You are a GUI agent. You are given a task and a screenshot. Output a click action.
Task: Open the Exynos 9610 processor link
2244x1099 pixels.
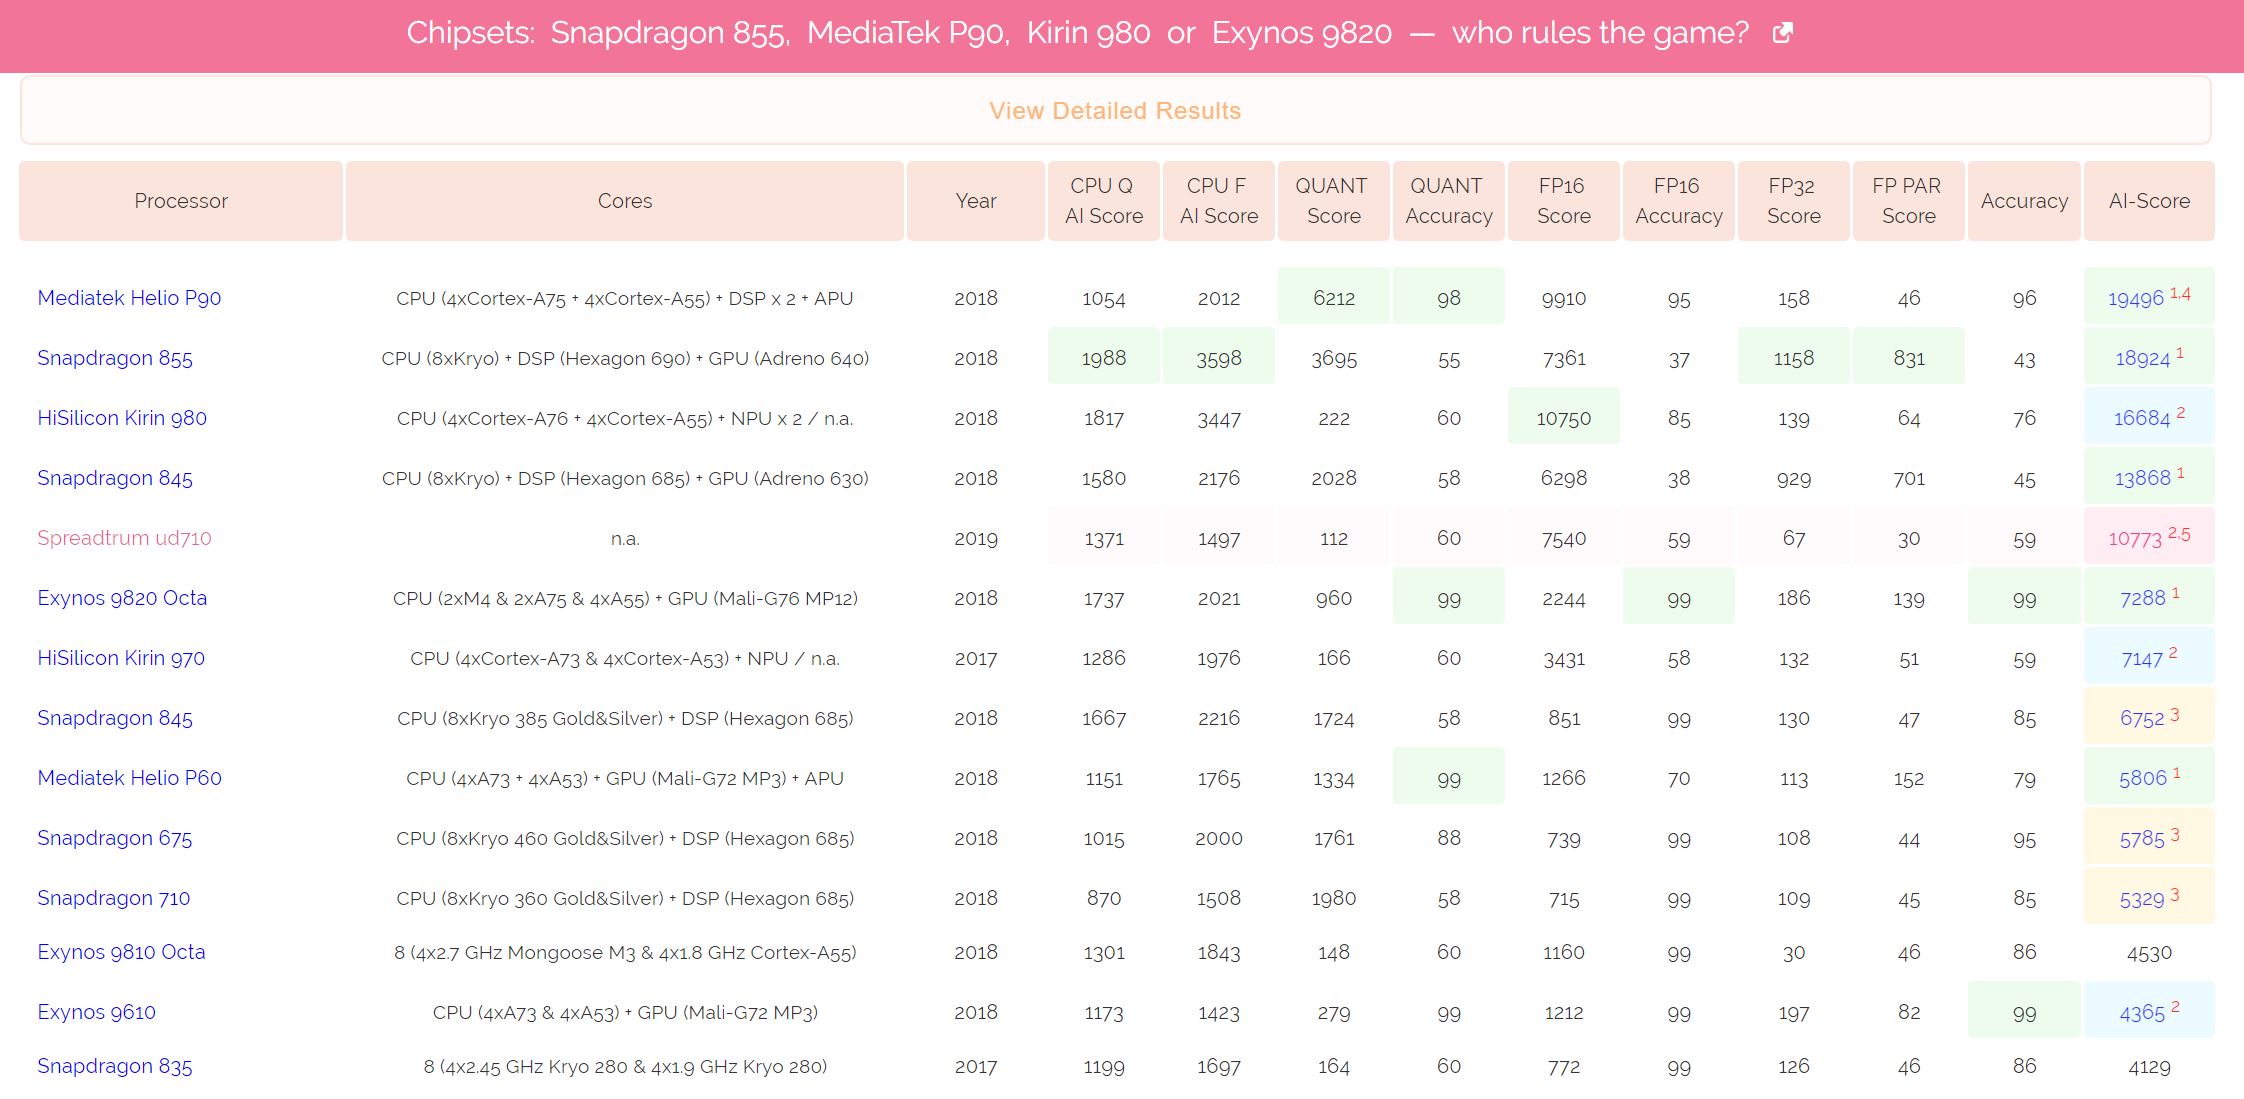[x=96, y=1012]
